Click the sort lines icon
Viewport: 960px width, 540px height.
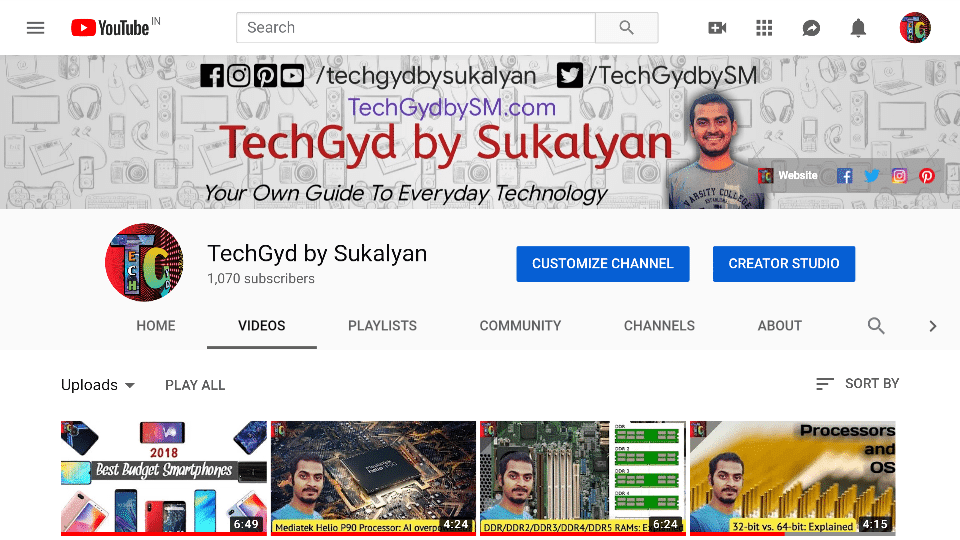pyautogui.click(x=825, y=384)
